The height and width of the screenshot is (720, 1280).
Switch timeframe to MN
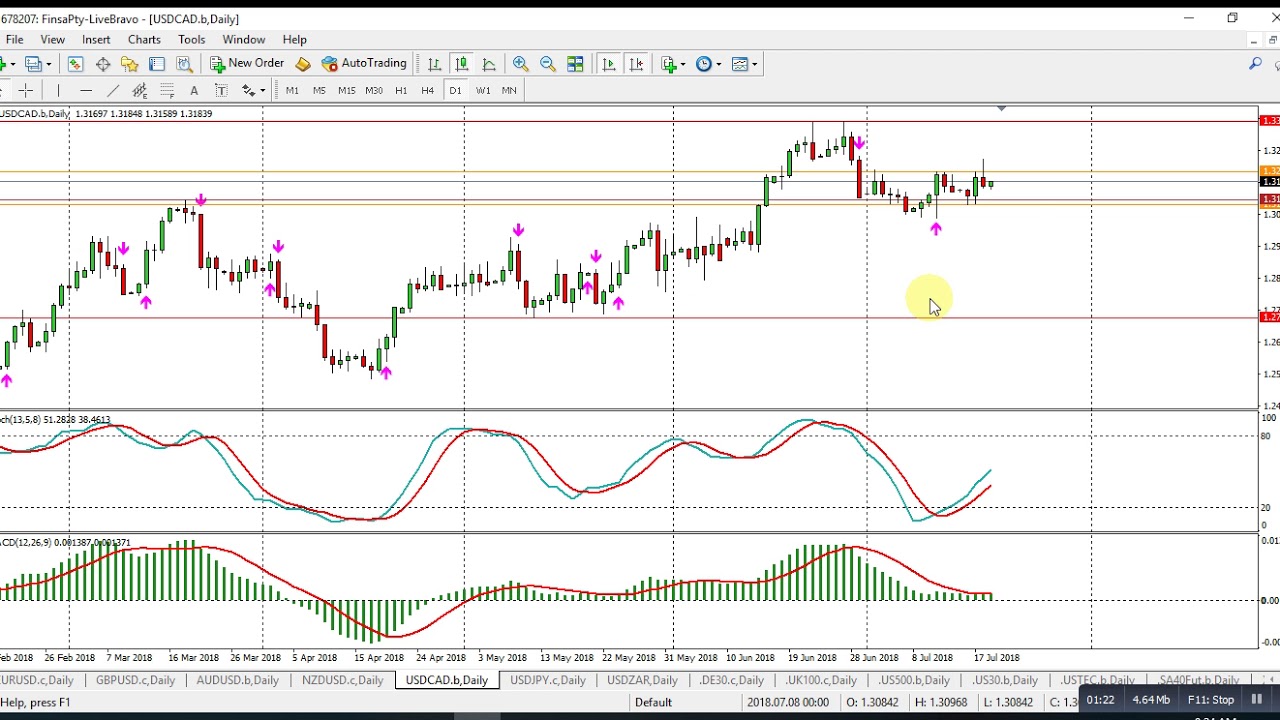(x=509, y=91)
